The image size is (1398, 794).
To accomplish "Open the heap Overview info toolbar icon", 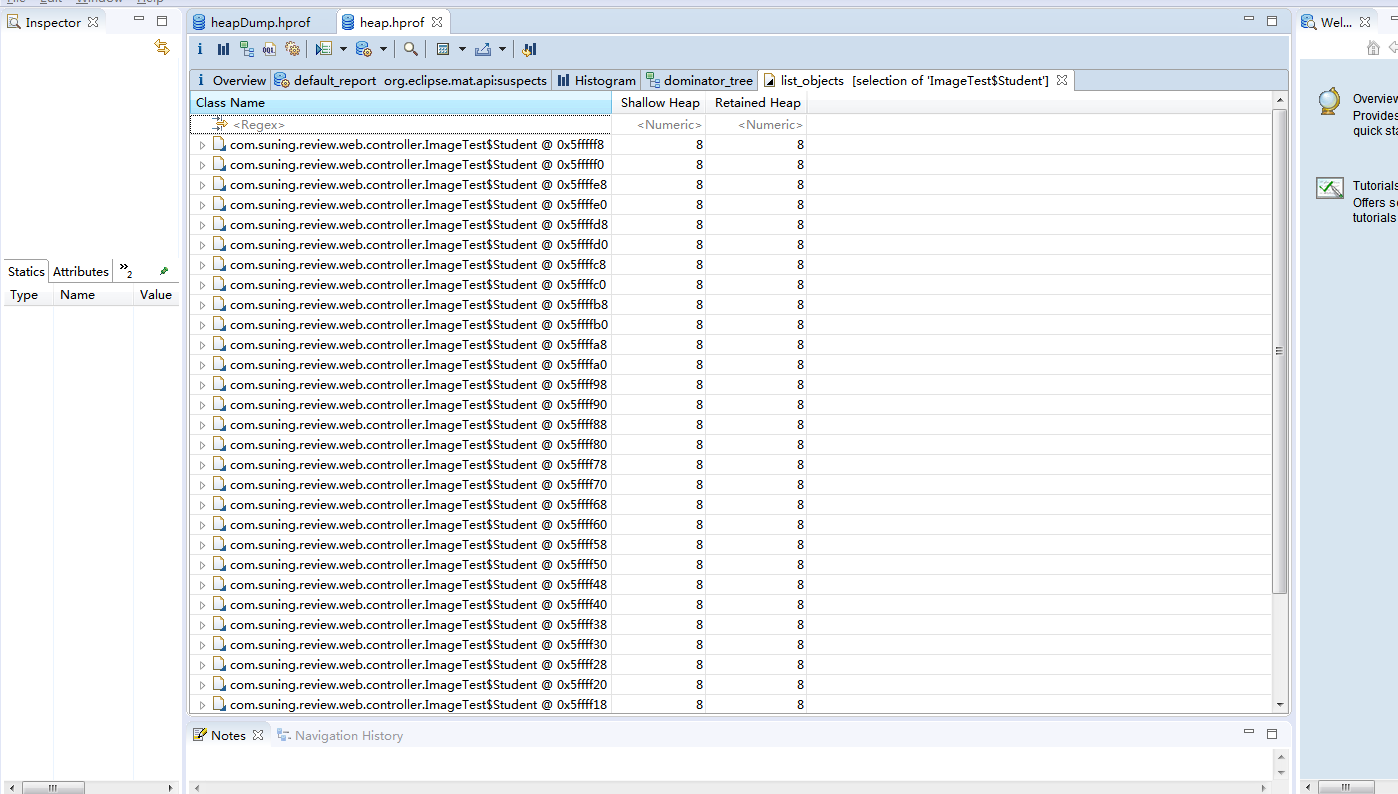I will coord(200,49).
